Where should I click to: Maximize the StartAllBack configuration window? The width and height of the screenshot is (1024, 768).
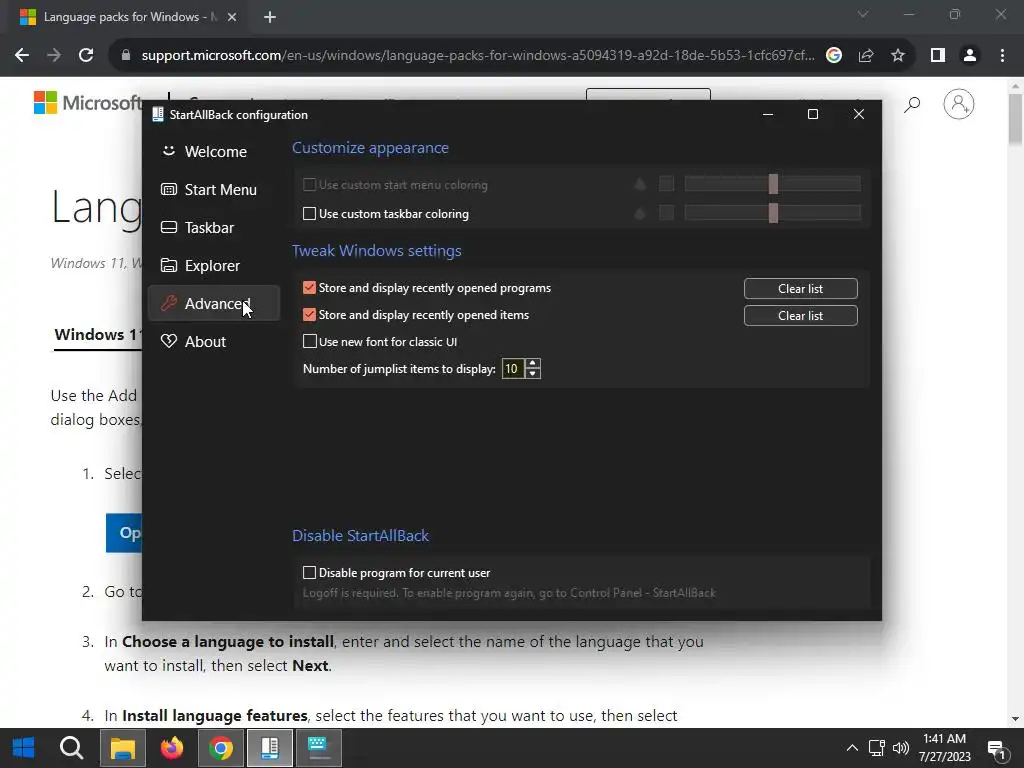point(813,114)
